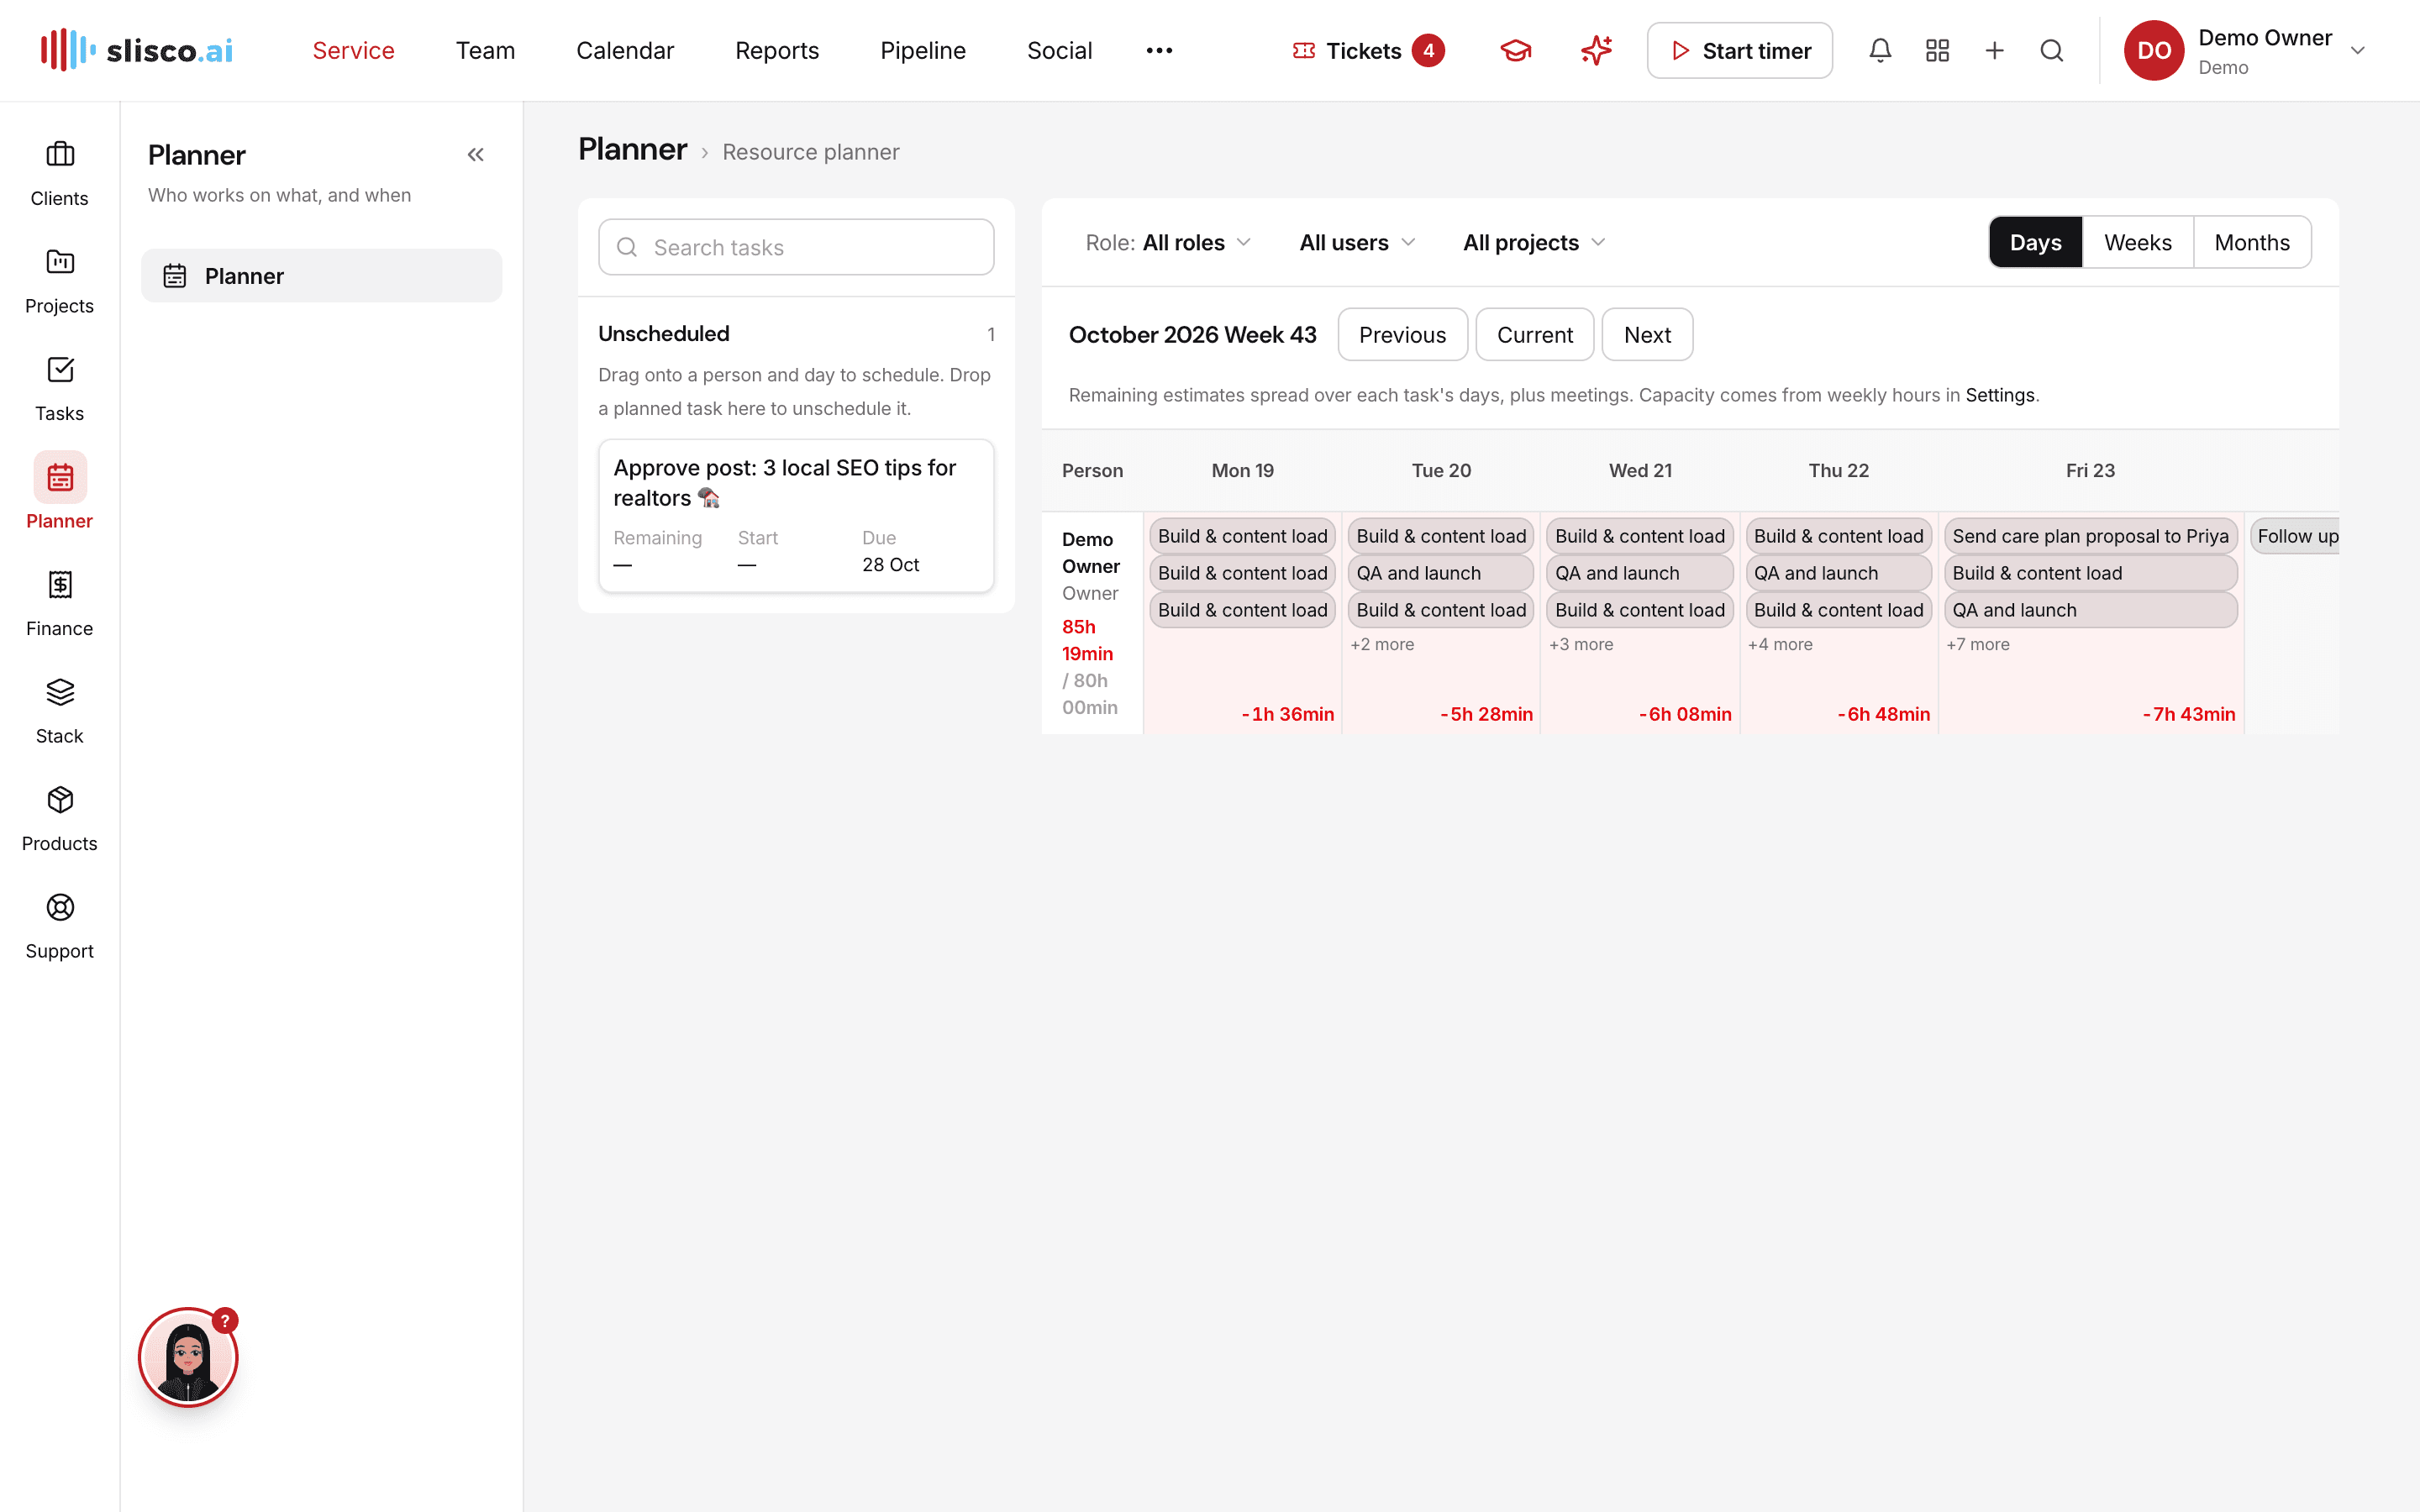Open the Support section in sidebar
2420x1512 pixels.
60,926
